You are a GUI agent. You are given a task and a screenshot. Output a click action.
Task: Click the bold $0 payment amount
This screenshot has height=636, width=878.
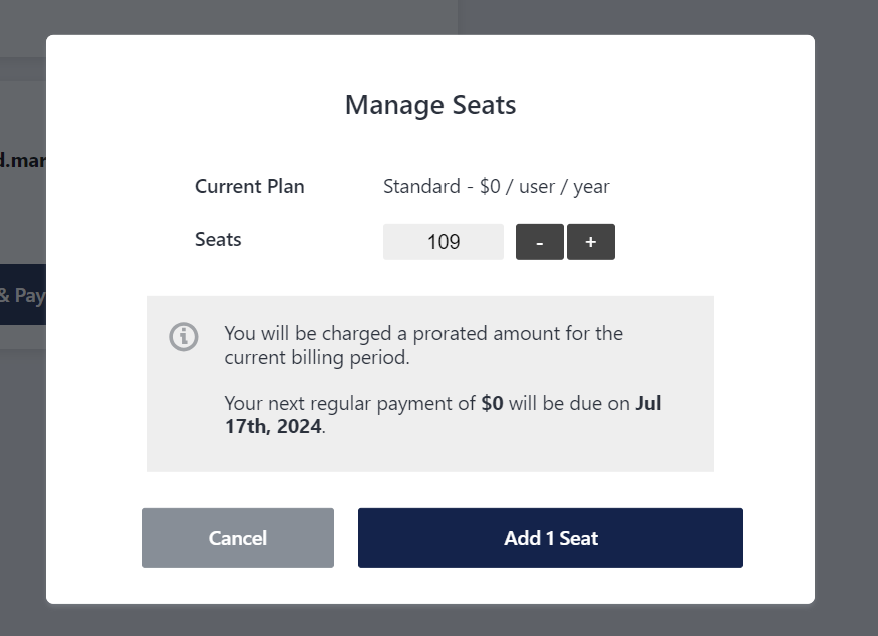492,403
